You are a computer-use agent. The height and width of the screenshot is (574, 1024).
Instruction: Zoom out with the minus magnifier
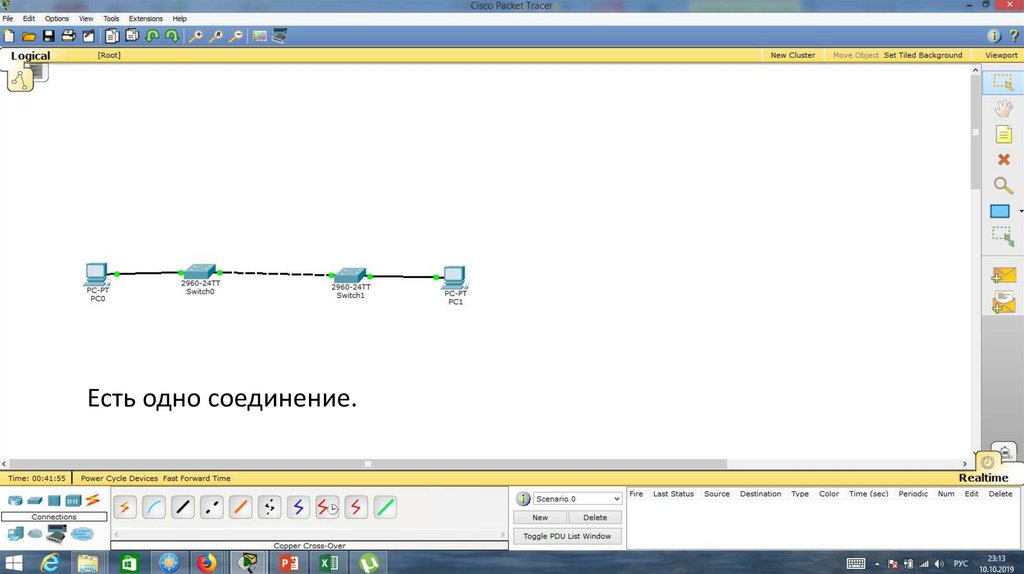point(236,36)
